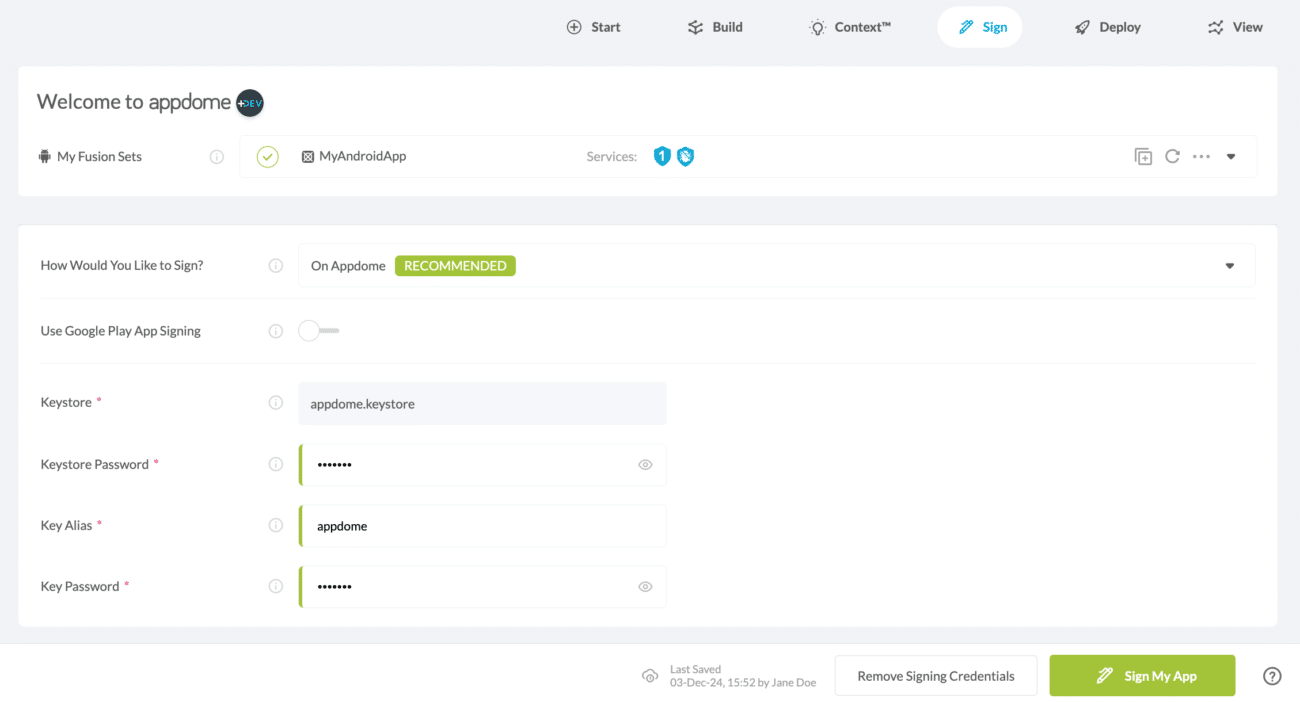Screen dimensions: 1300x702
Task: Click the appdome.keystore file field
Action: pyautogui.click(x=482, y=404)
